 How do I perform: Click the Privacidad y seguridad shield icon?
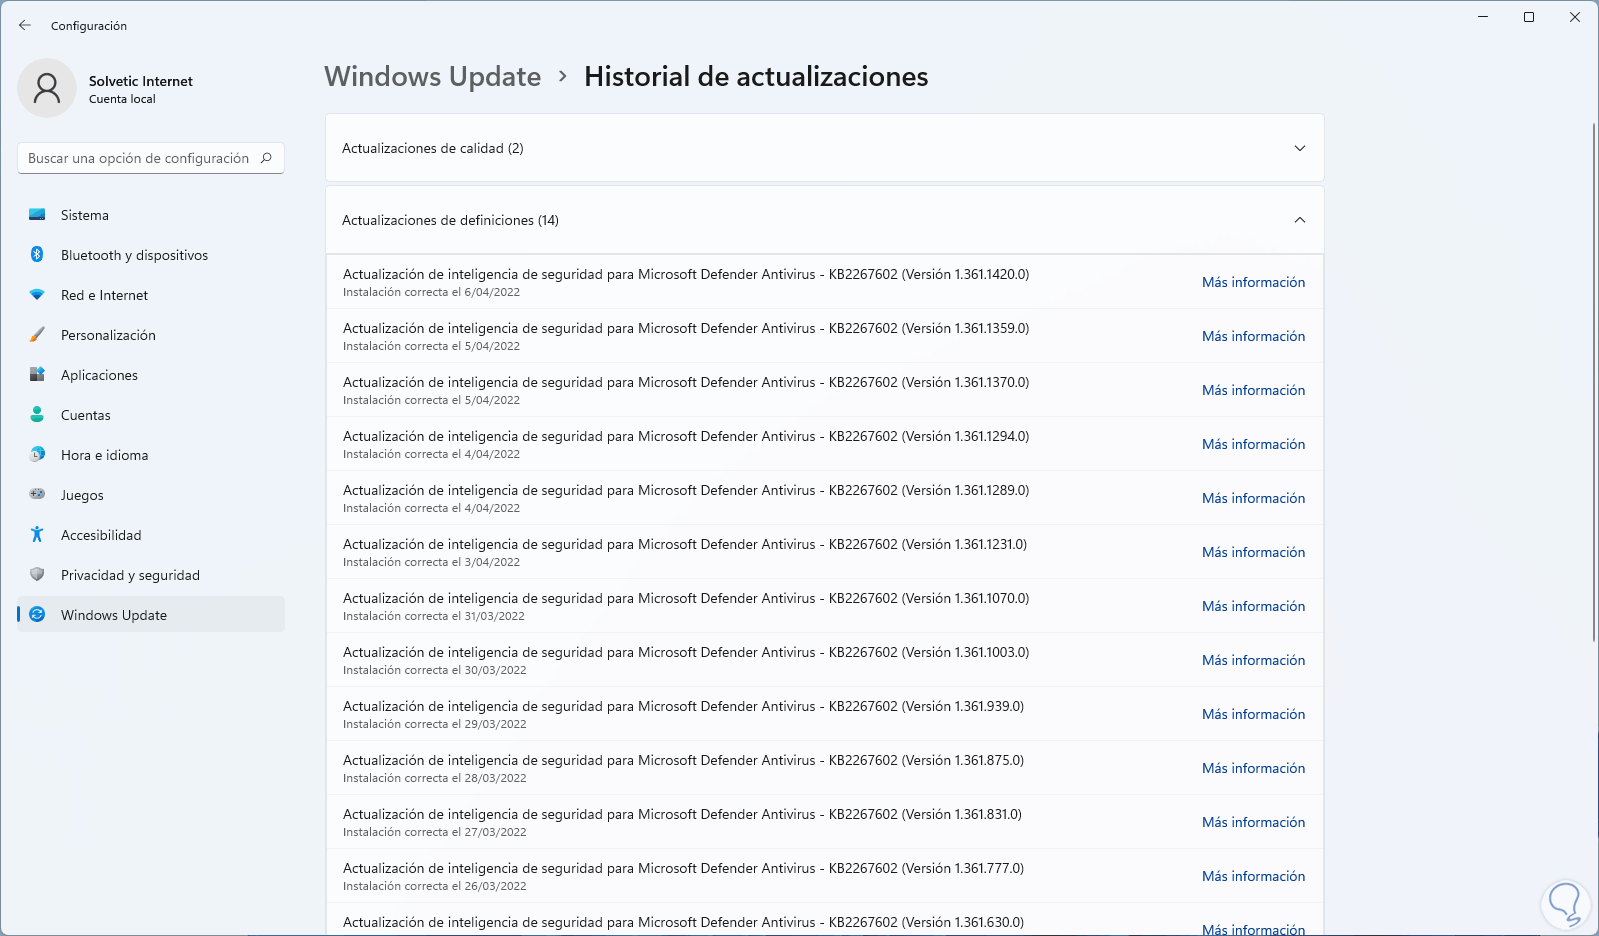37,575
